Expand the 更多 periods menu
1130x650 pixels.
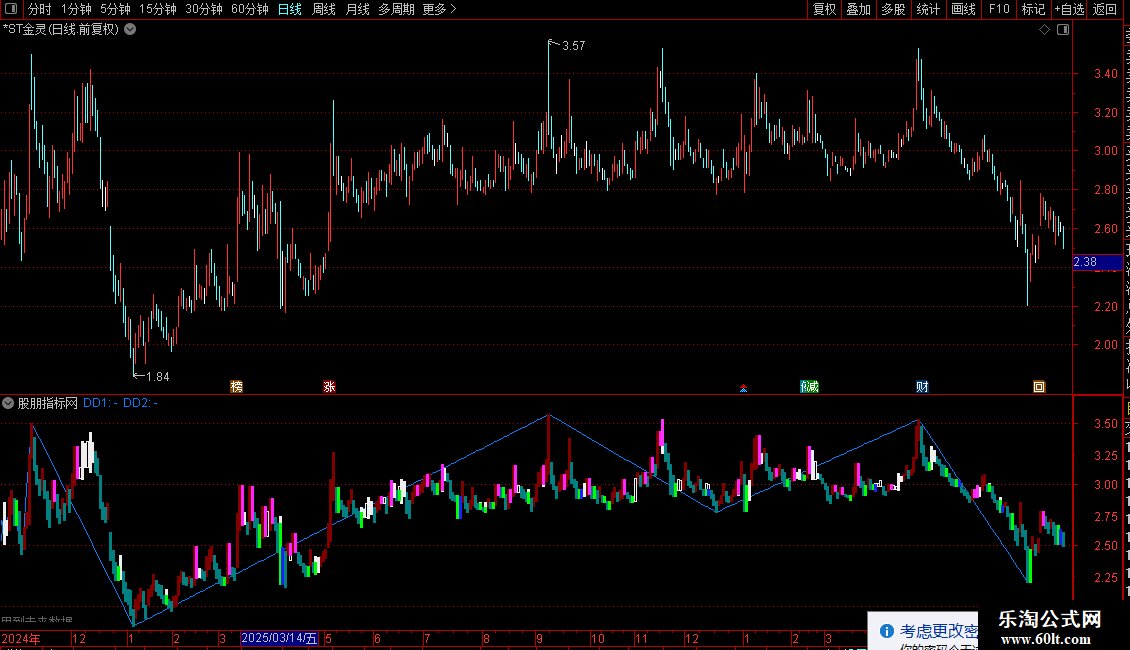click(439, 9)
